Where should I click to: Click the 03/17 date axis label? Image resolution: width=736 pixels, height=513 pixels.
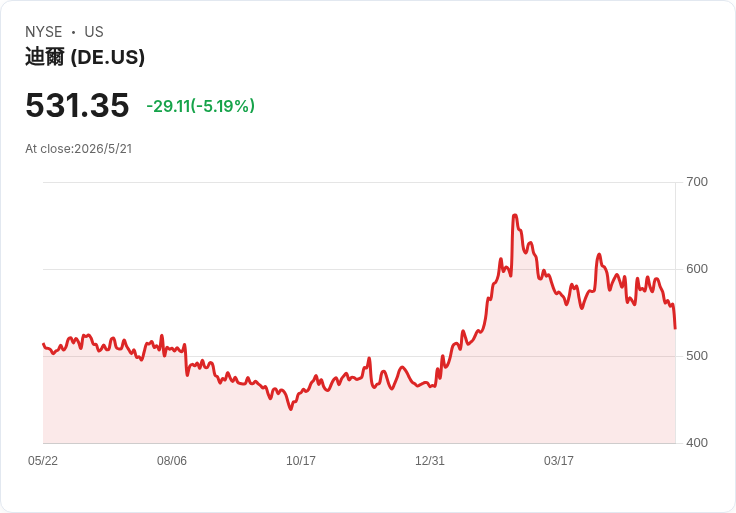tap(559, 460)
